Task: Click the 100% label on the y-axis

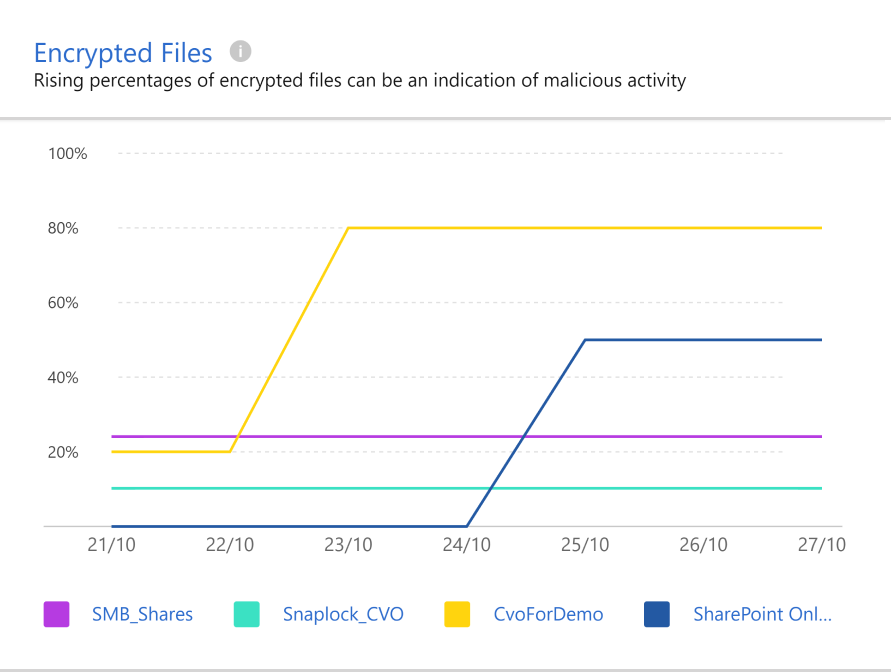Action: [67, 154]
